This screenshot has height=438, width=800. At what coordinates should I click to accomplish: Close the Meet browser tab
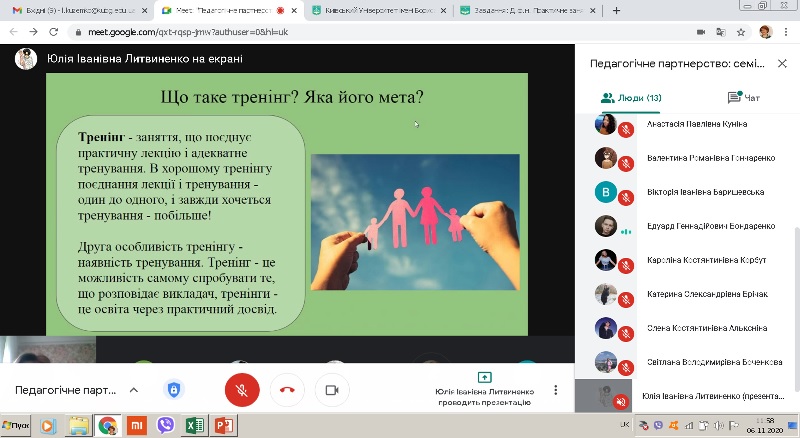[294, 10]
